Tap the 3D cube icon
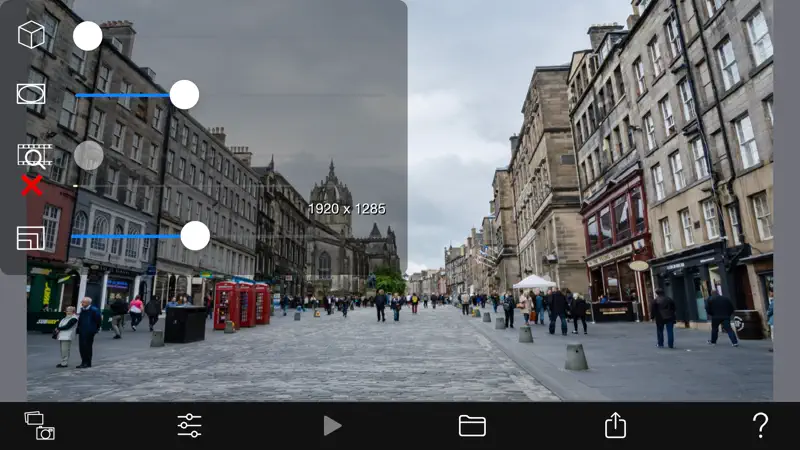The height and width of the screenshot is (450, 800). (31, 35)
